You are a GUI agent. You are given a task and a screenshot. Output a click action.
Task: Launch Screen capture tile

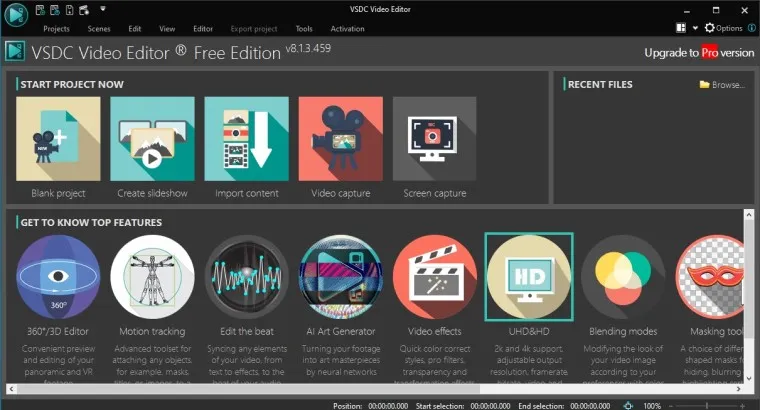[434, 139]
